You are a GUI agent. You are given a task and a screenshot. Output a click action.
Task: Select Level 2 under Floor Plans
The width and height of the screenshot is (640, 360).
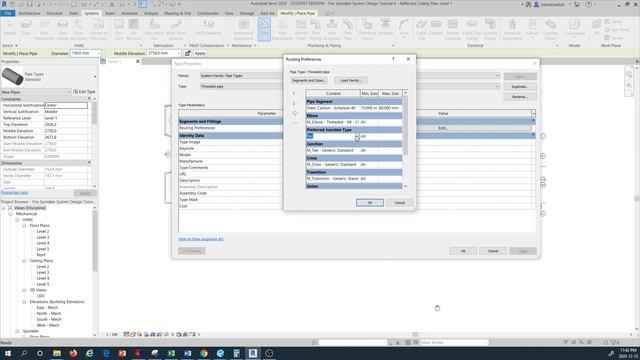point(43,231)
